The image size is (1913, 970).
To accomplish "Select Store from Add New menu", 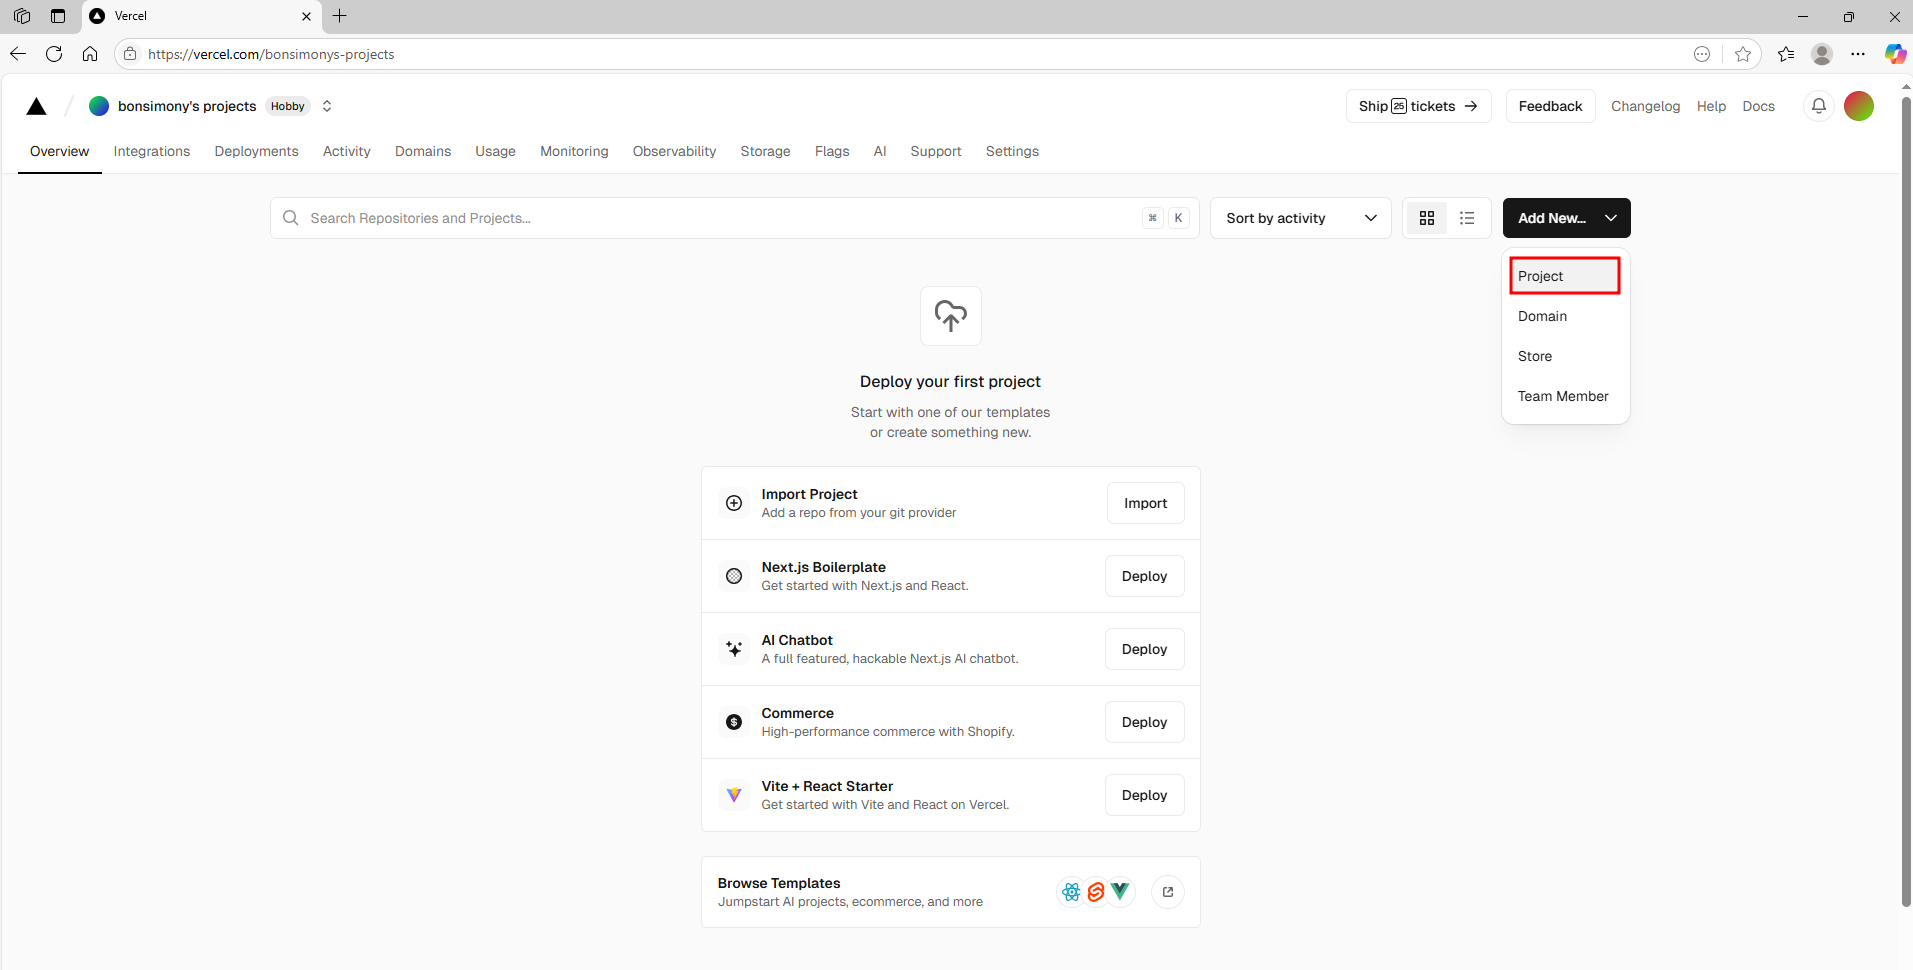I will pos(1565,356).
